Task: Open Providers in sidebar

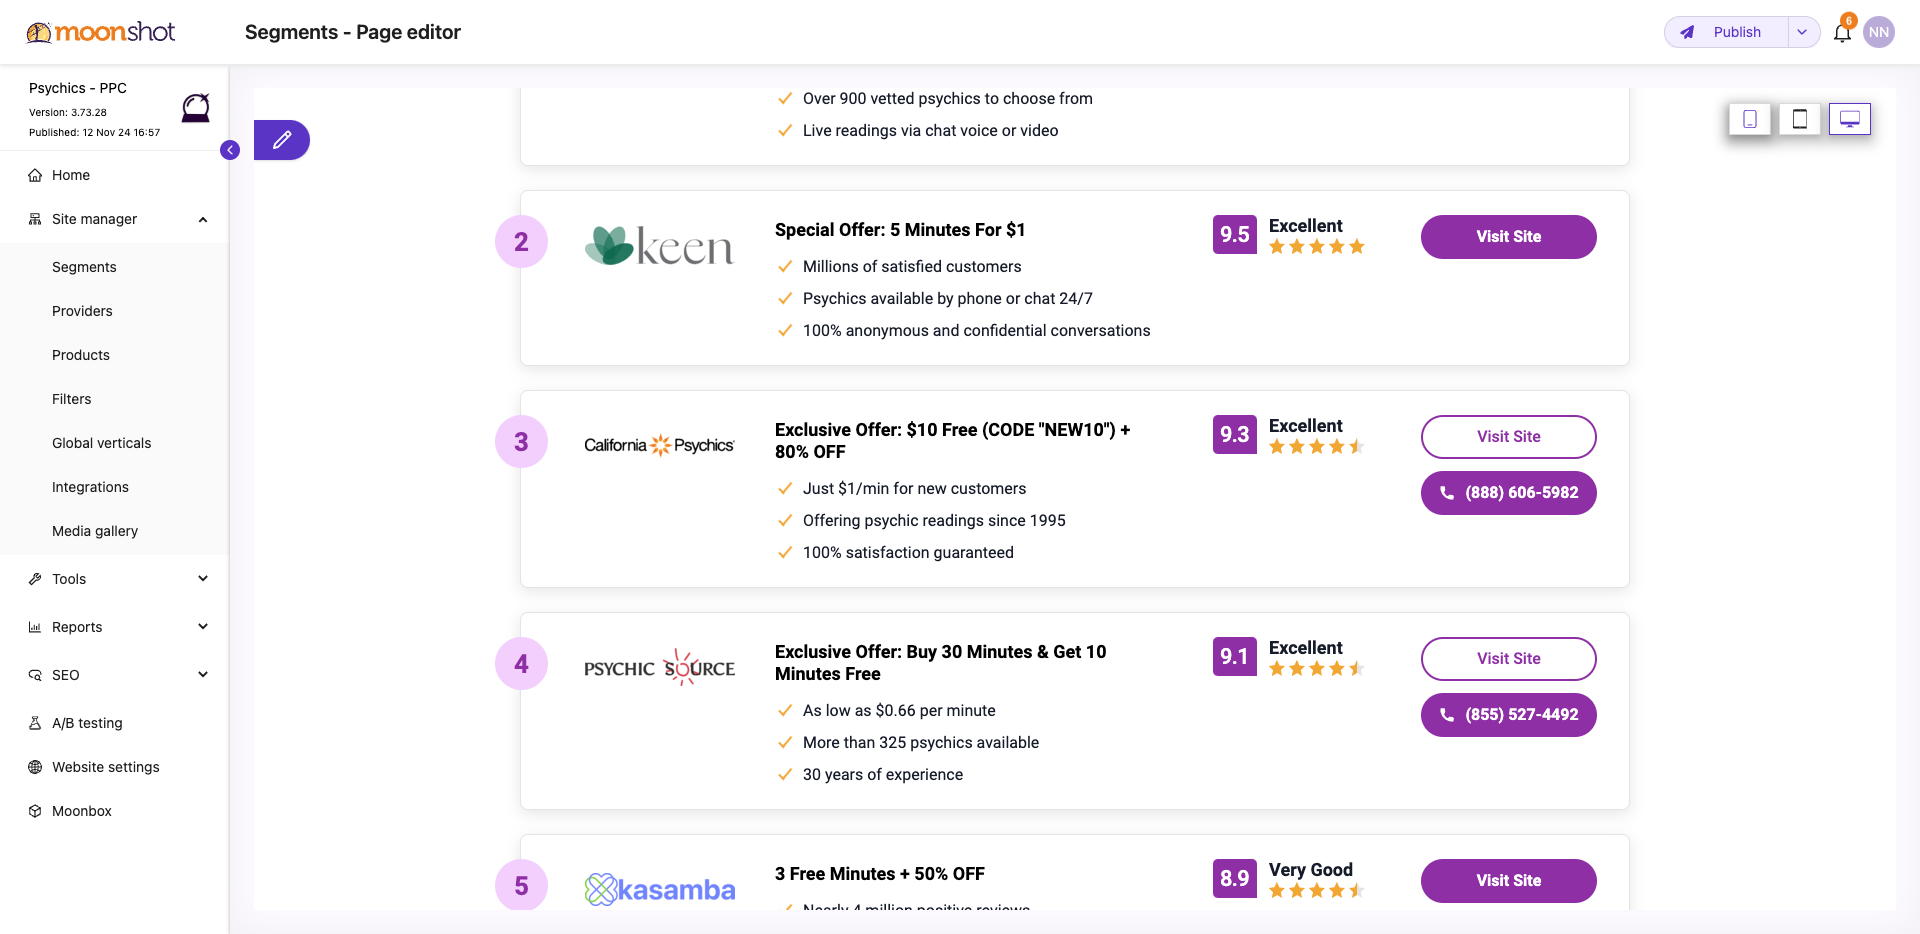Action: pyautogui.click(x=82, y=311)
